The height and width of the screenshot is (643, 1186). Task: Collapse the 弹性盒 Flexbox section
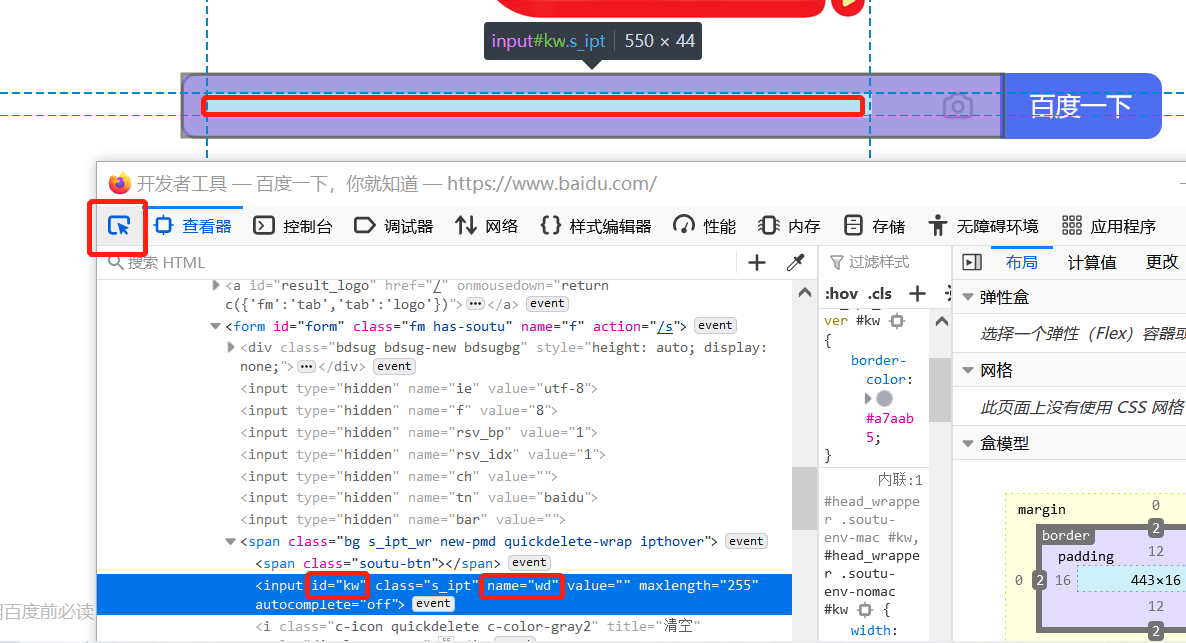pyautogui.click(x=967, y=297)
